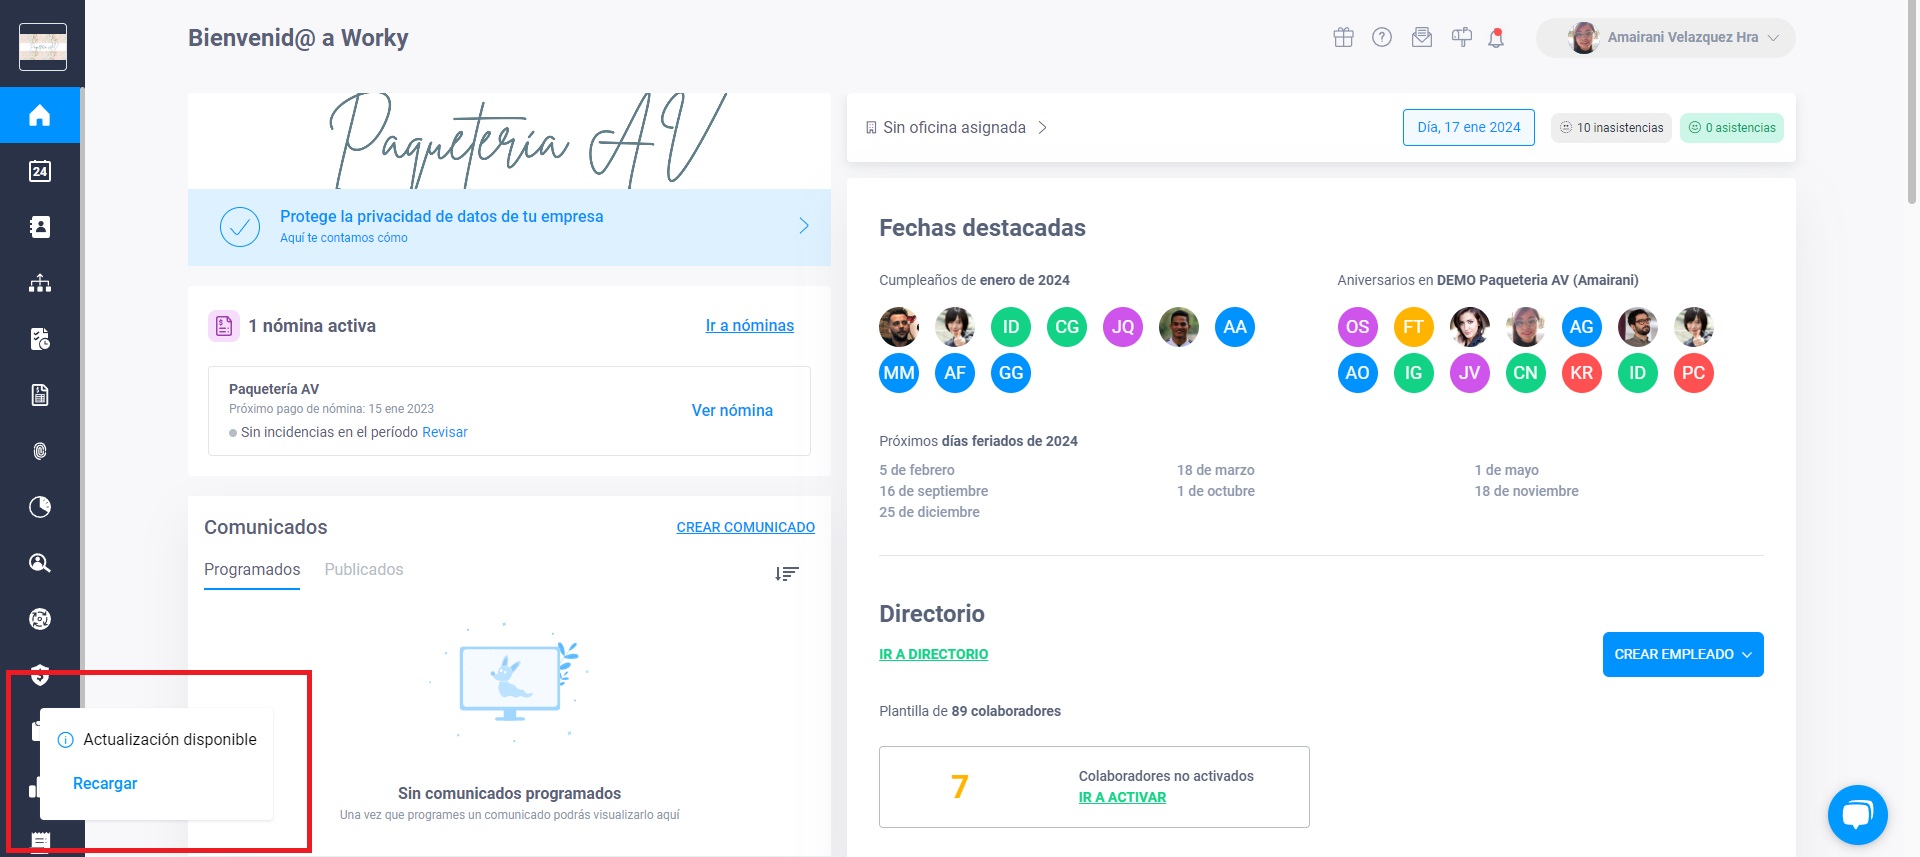The image size is (1920, 857).
Task: Click the JV anniversary avatar
Action: tap(1469, 373)
